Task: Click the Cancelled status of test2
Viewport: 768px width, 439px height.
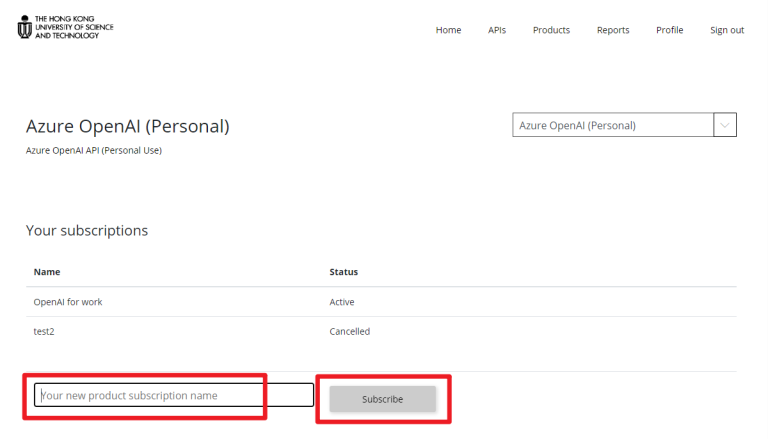Action: tap(349, 331)
